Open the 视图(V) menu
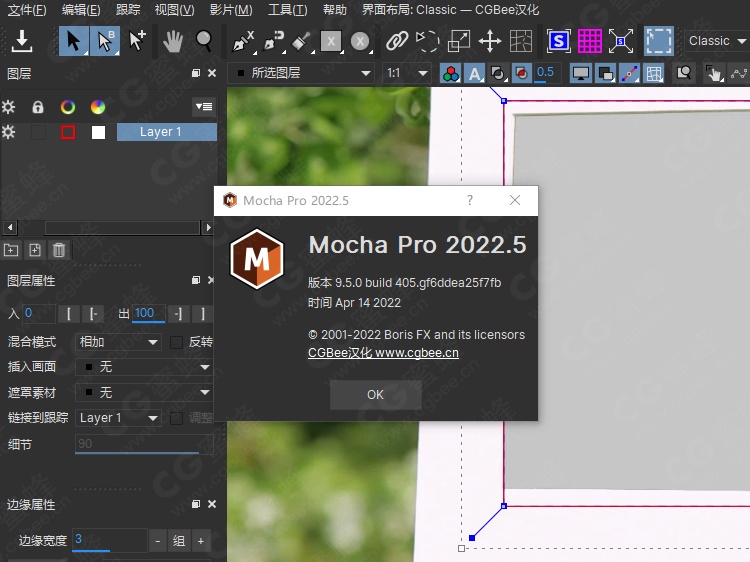 [175, 10]
